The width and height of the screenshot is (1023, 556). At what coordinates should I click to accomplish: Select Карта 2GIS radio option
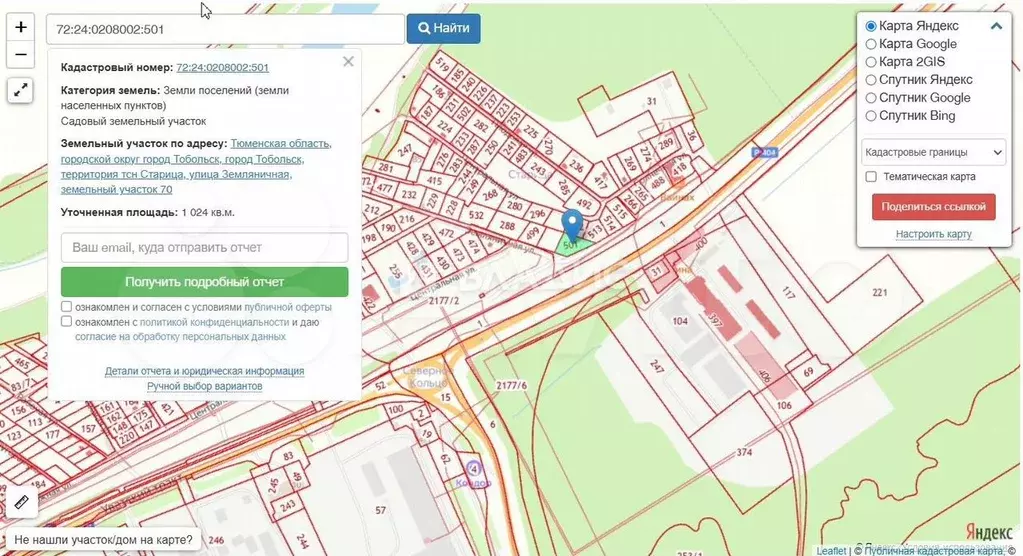click(871, 62)
